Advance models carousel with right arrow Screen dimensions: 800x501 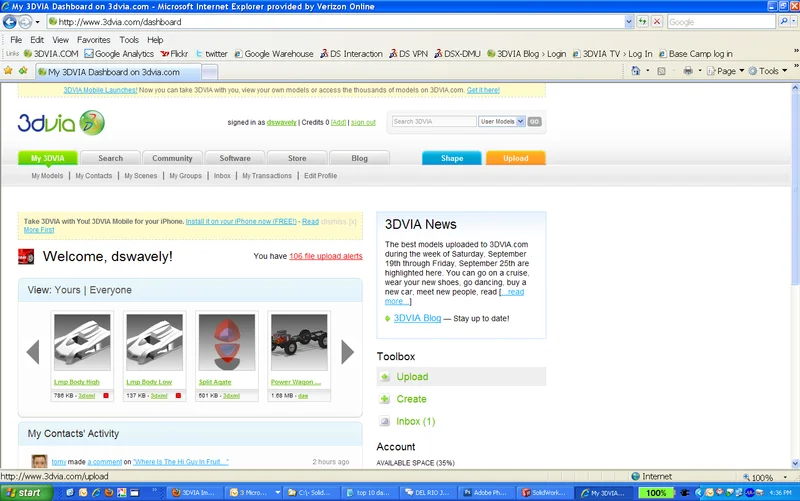tap(348, 352)
